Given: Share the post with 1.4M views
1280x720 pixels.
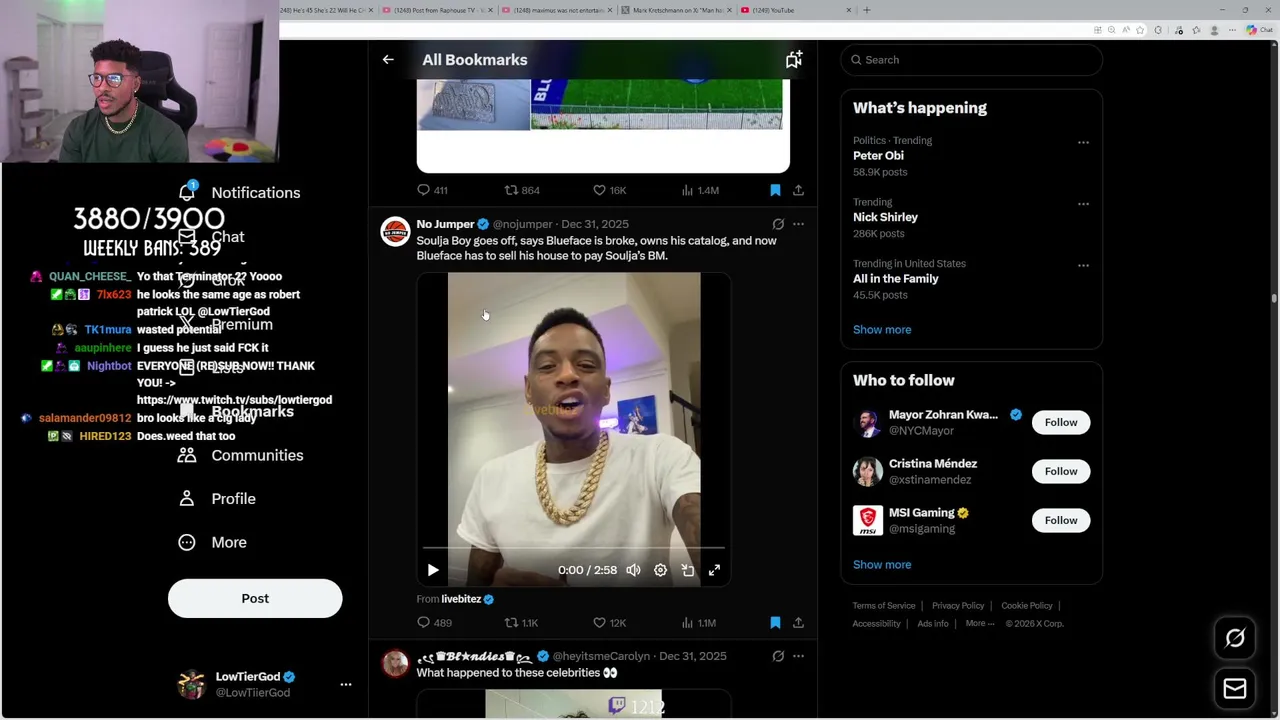Looking at the screenshot, I should [x=798, y=190].
